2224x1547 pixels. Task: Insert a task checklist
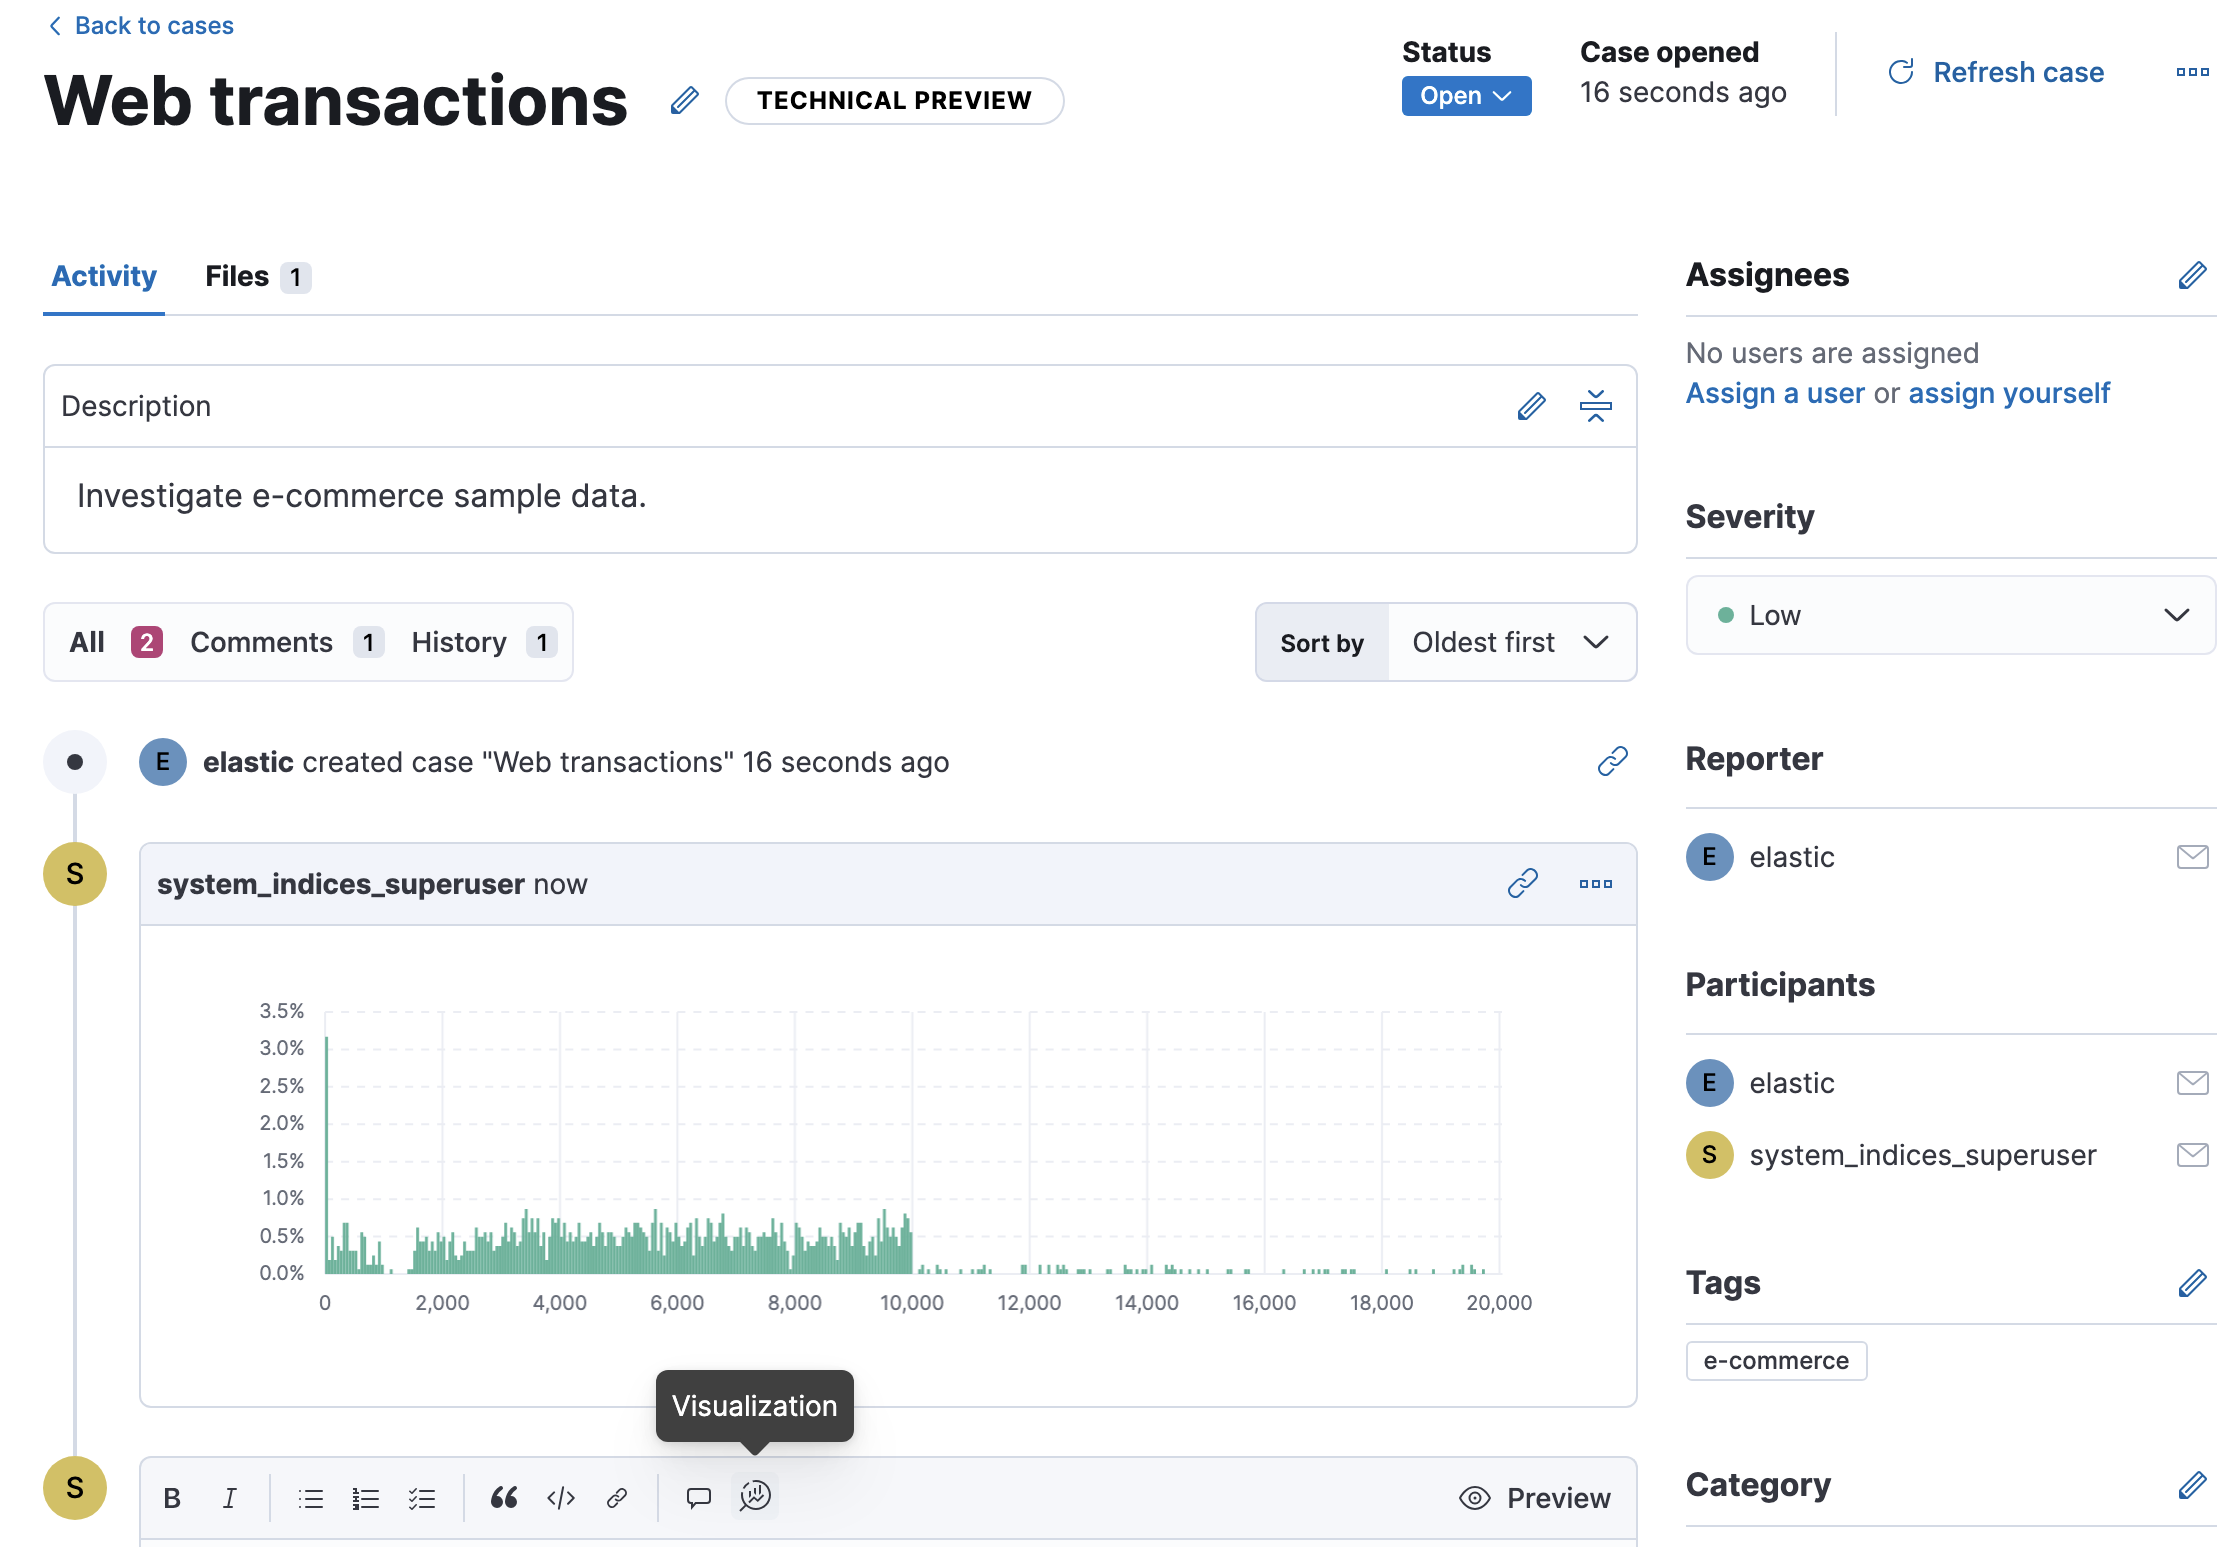click(422, 1497)
